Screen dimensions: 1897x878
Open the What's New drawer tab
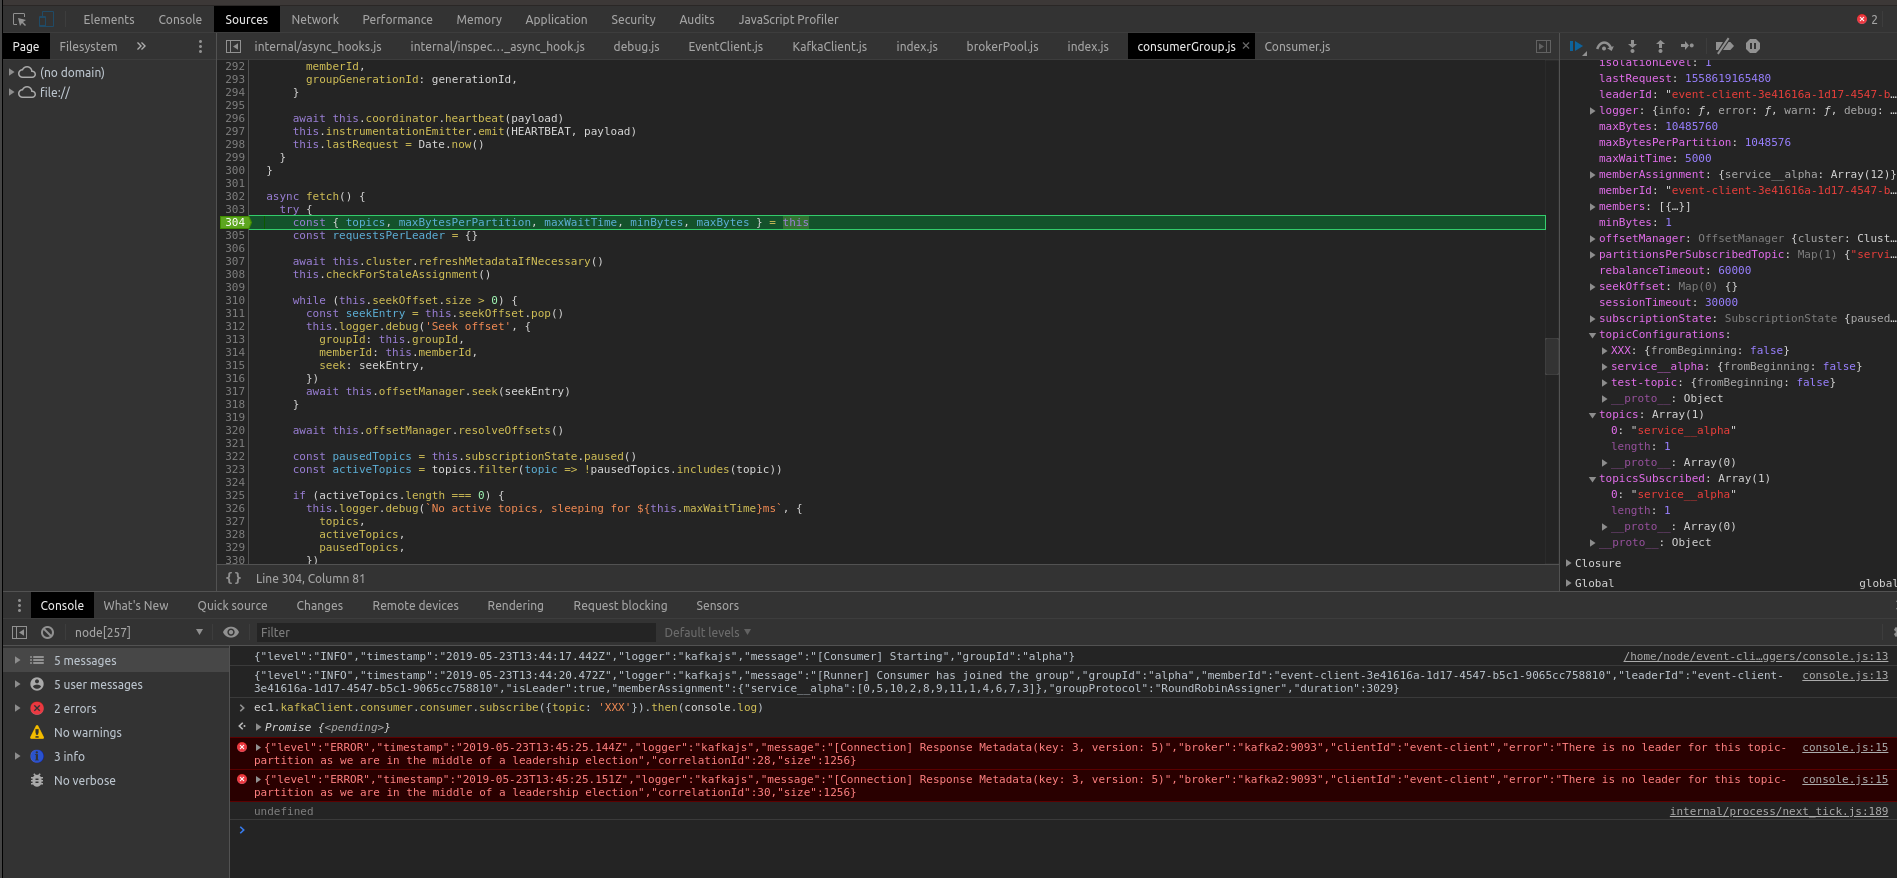(x=136, y=605)
